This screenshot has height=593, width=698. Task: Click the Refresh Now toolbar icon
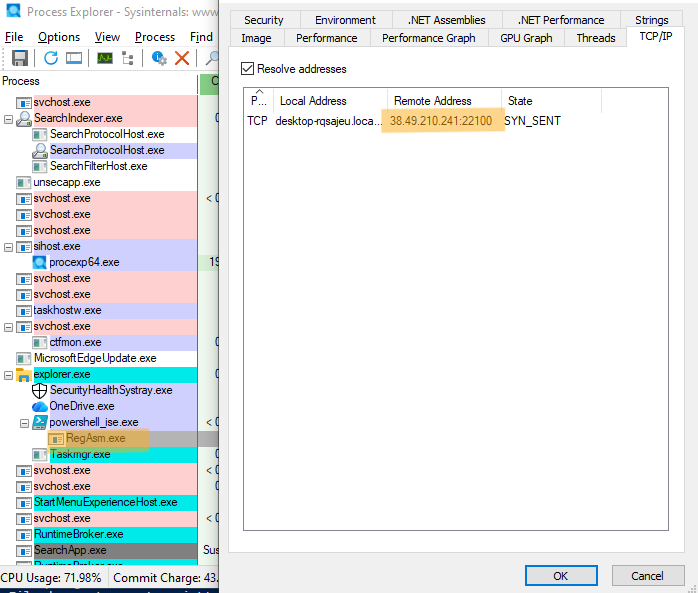click(x=51, y=58)
